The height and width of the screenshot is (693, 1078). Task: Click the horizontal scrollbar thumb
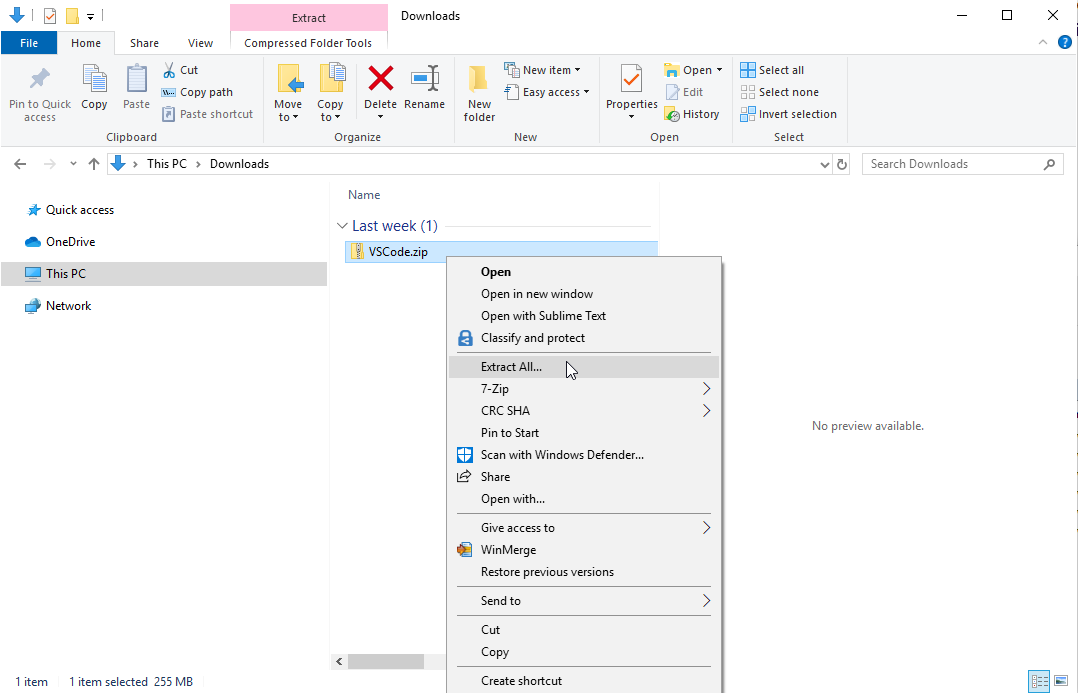point(385,661)
